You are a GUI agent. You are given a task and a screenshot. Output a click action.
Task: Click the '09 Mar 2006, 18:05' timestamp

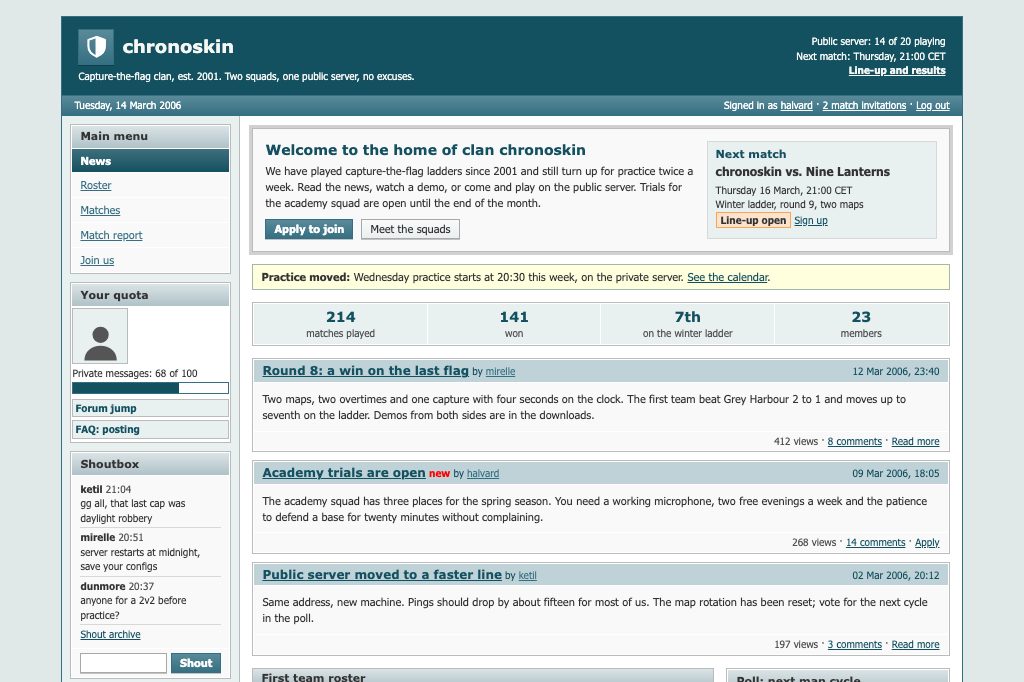895,473
